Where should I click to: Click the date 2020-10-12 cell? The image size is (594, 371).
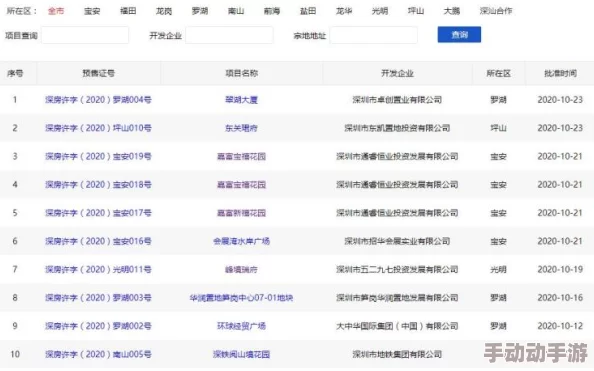(560, 326)
